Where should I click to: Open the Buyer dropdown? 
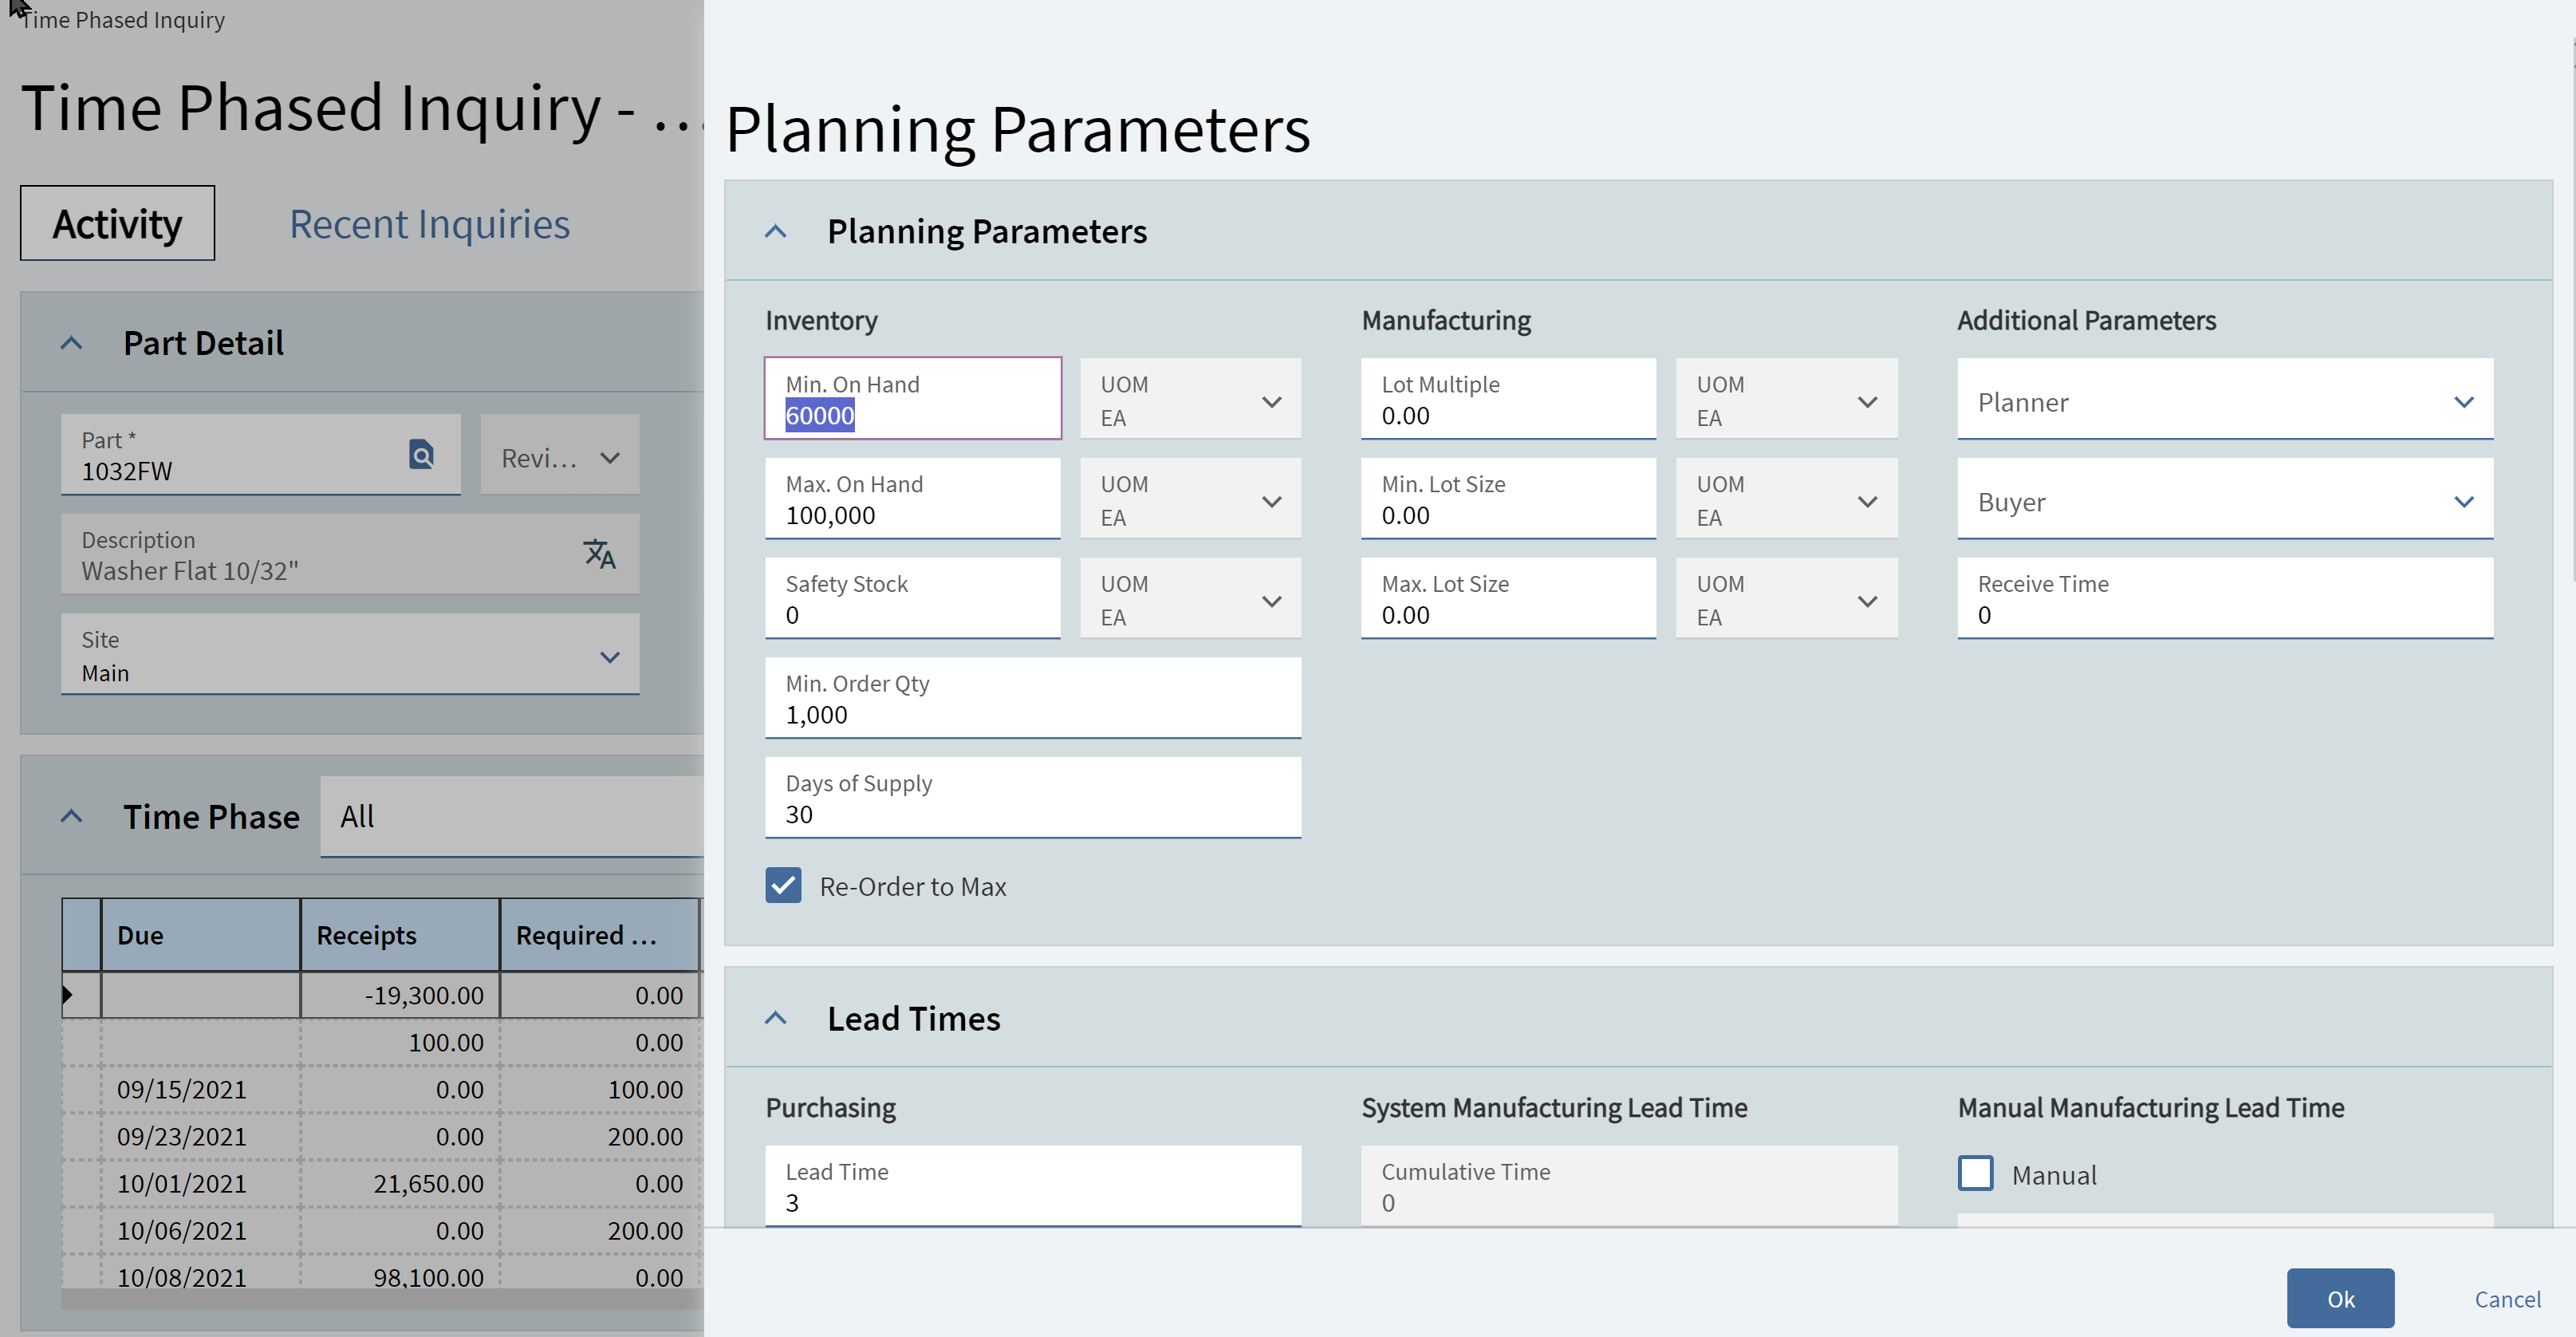pos(2225,499)
